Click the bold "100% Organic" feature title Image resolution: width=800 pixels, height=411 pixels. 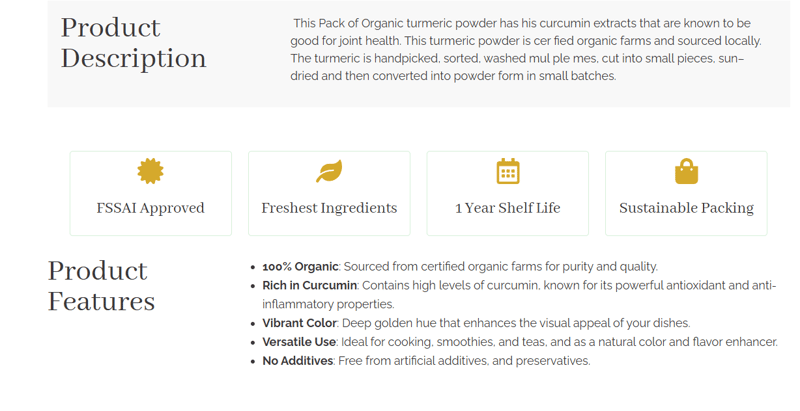300,267
